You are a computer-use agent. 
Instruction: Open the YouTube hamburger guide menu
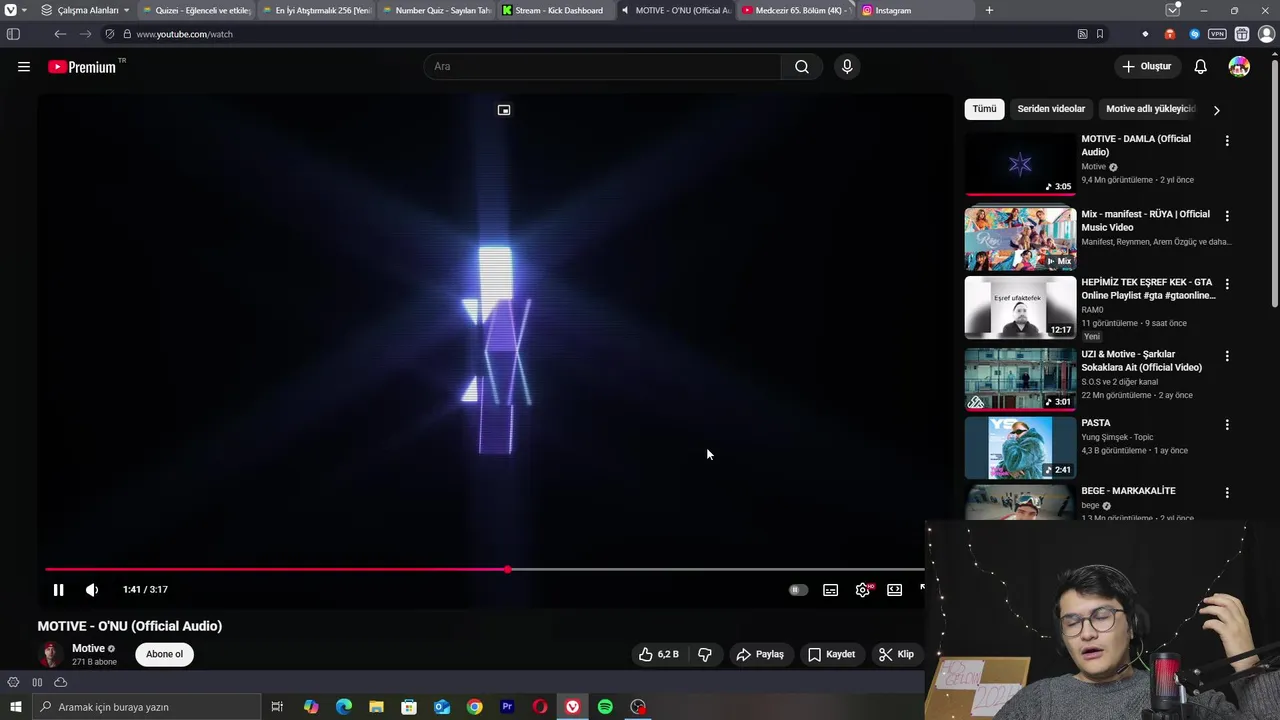24,67
